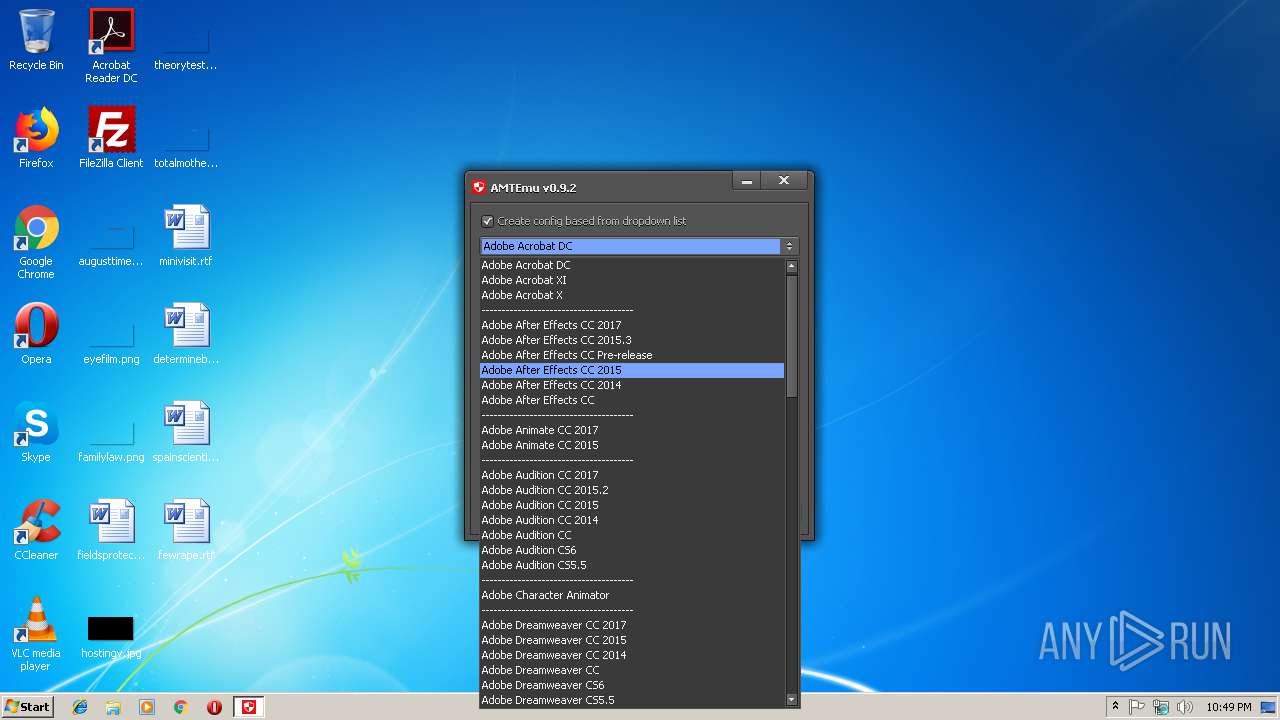Open Chrome from the taskbar
The width and height of the screenshot is (1280, 720).
[x=180, y=707]
